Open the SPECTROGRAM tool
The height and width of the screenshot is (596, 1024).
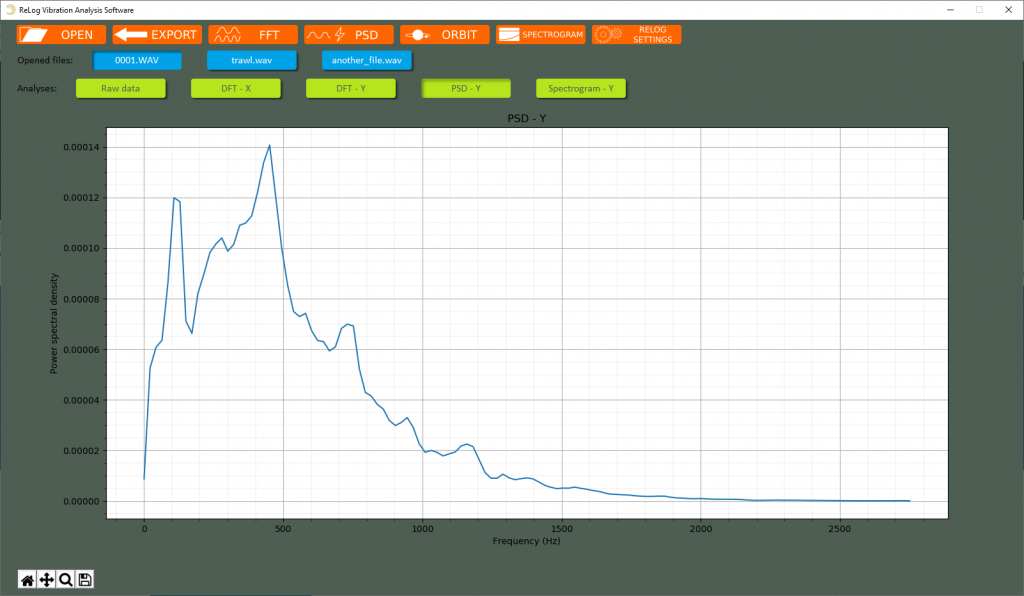(x=541, y=35)
